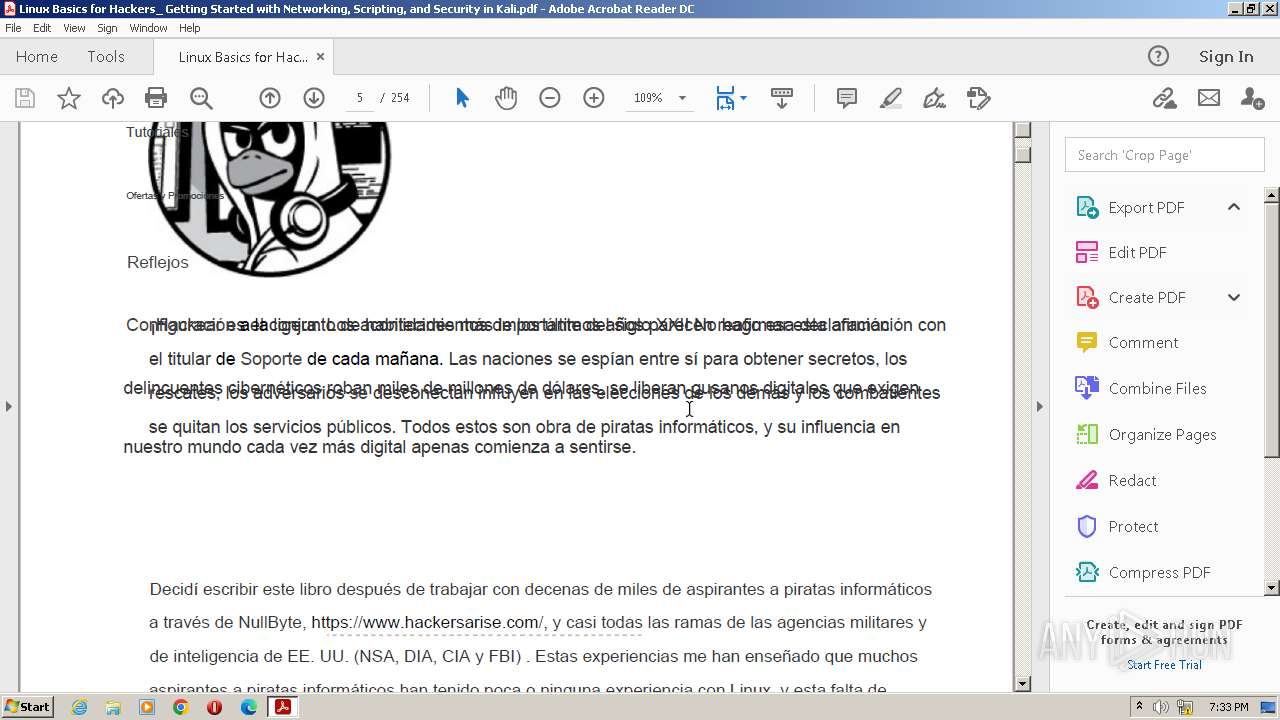
Task: Collapse the Export PDF section chevron
Action: [x=1234, y=207]
